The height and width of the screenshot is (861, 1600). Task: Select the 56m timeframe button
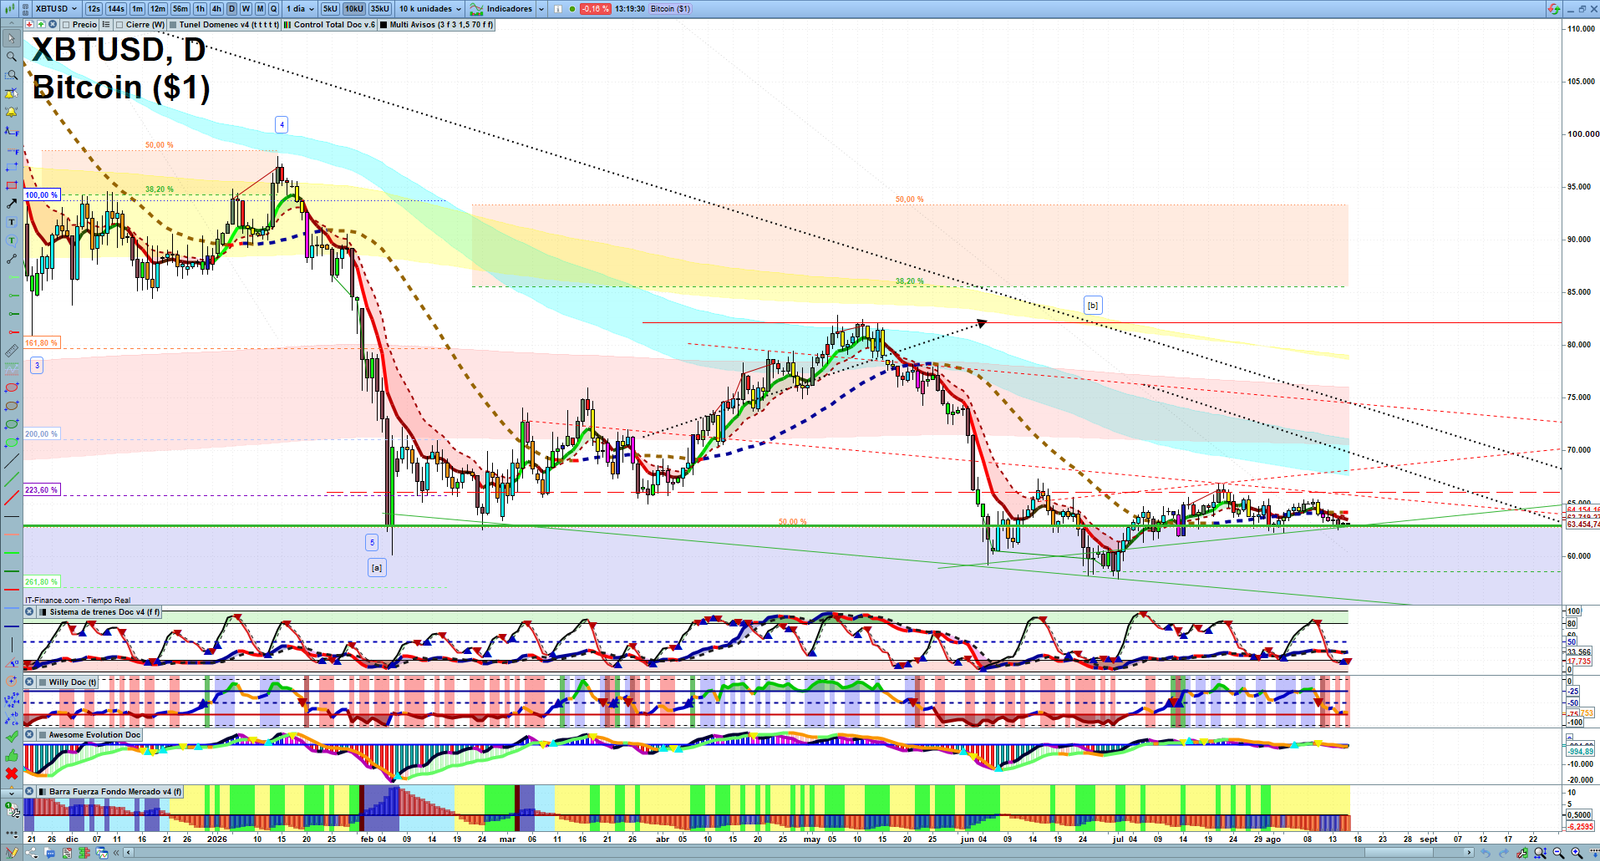tap(180, 9)
